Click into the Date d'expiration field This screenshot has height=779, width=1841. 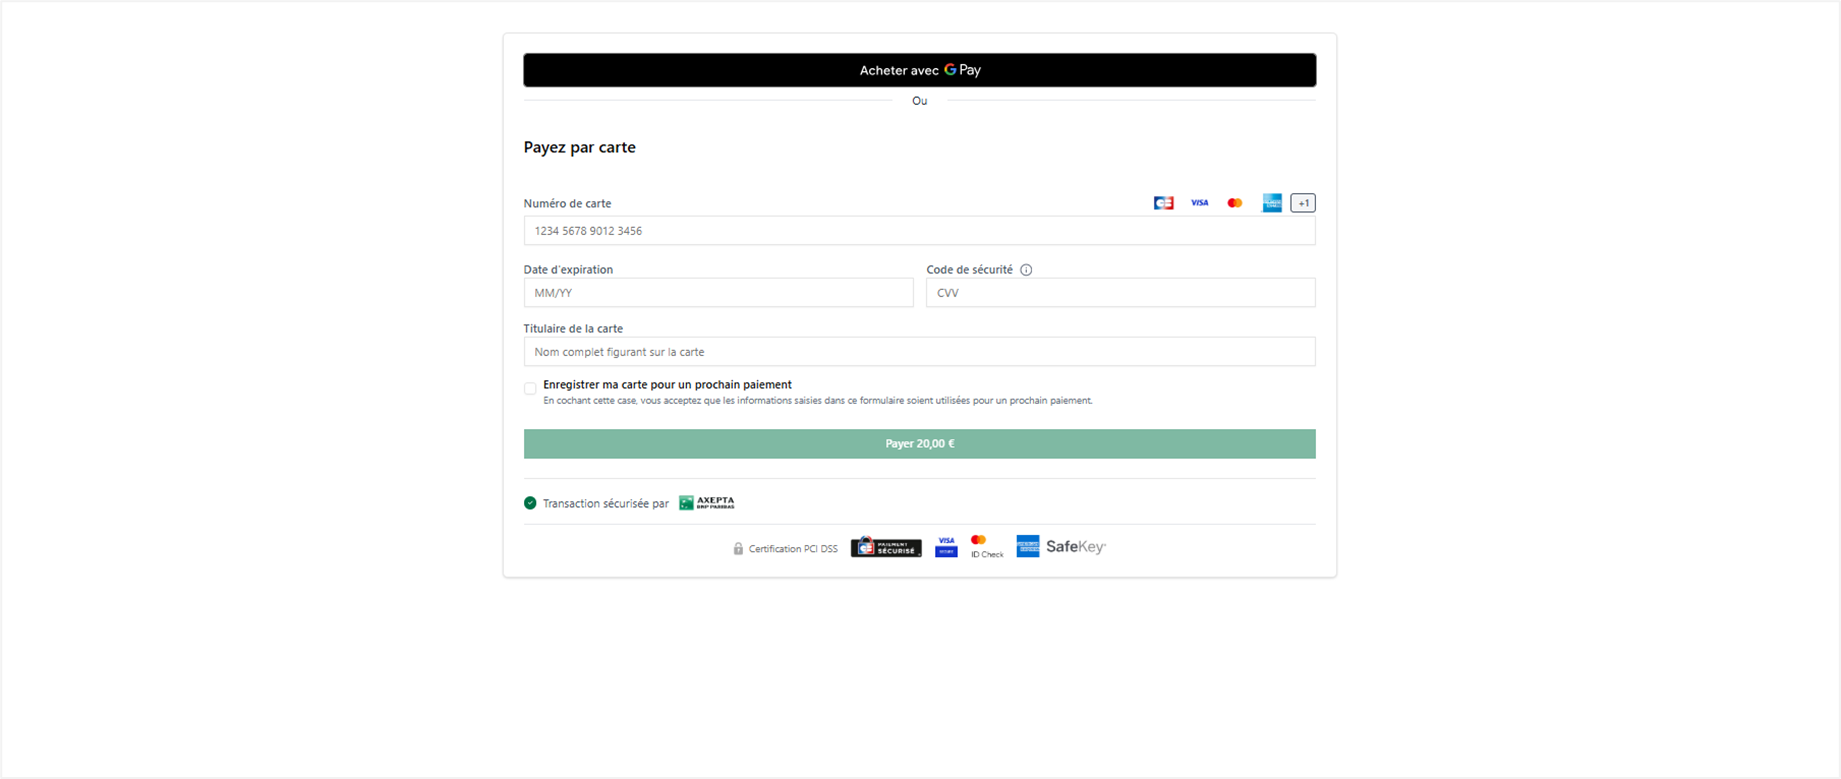pos(718,293)
